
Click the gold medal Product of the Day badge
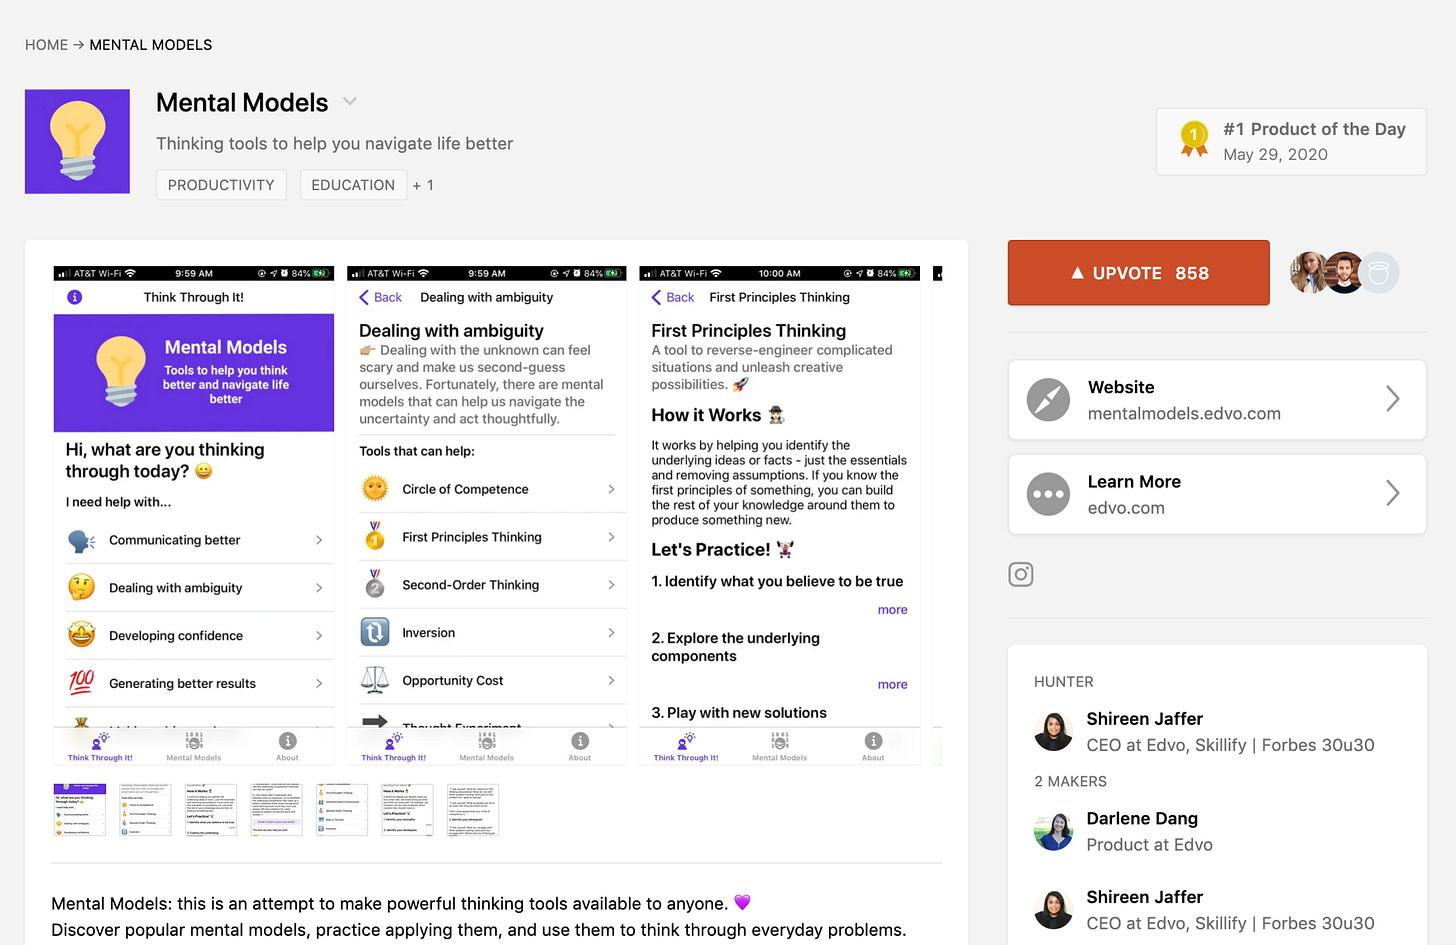coord(1193,139)
